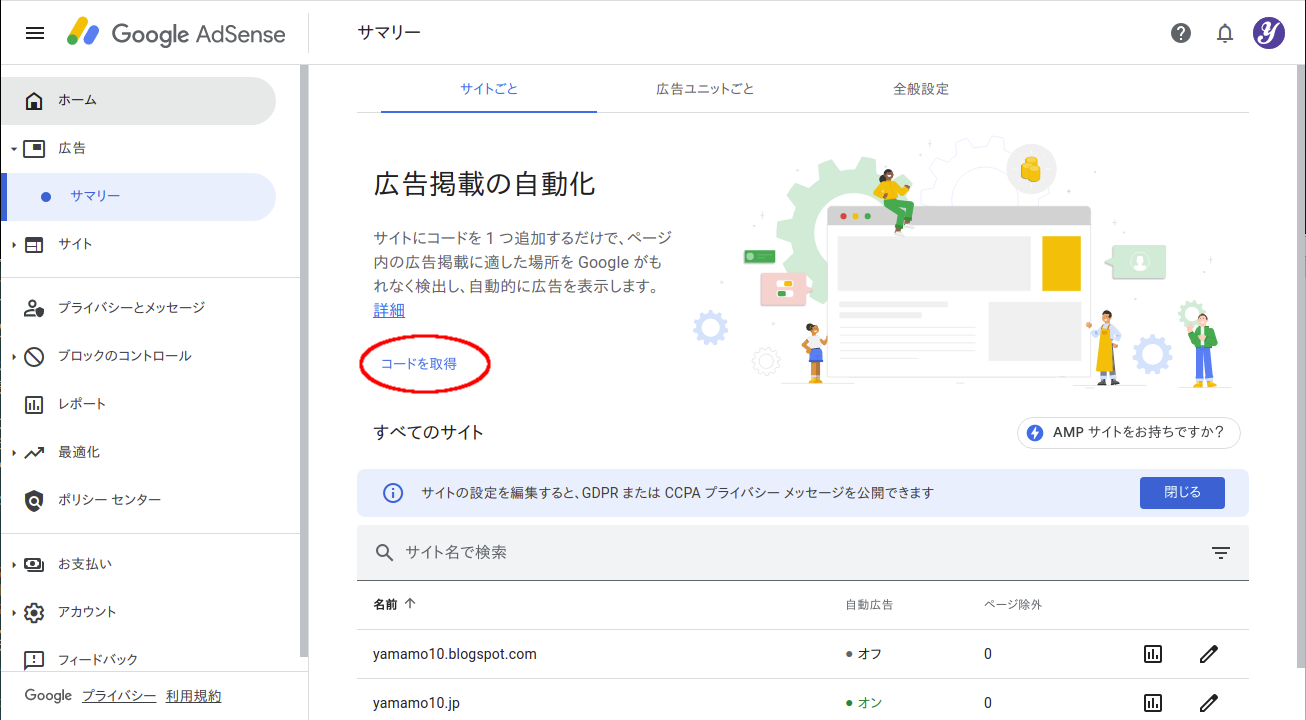Edit pencil icon for yamamo10.blogspot.com
Viewport: 1306px width, 720px height.
coord(1209,654)
